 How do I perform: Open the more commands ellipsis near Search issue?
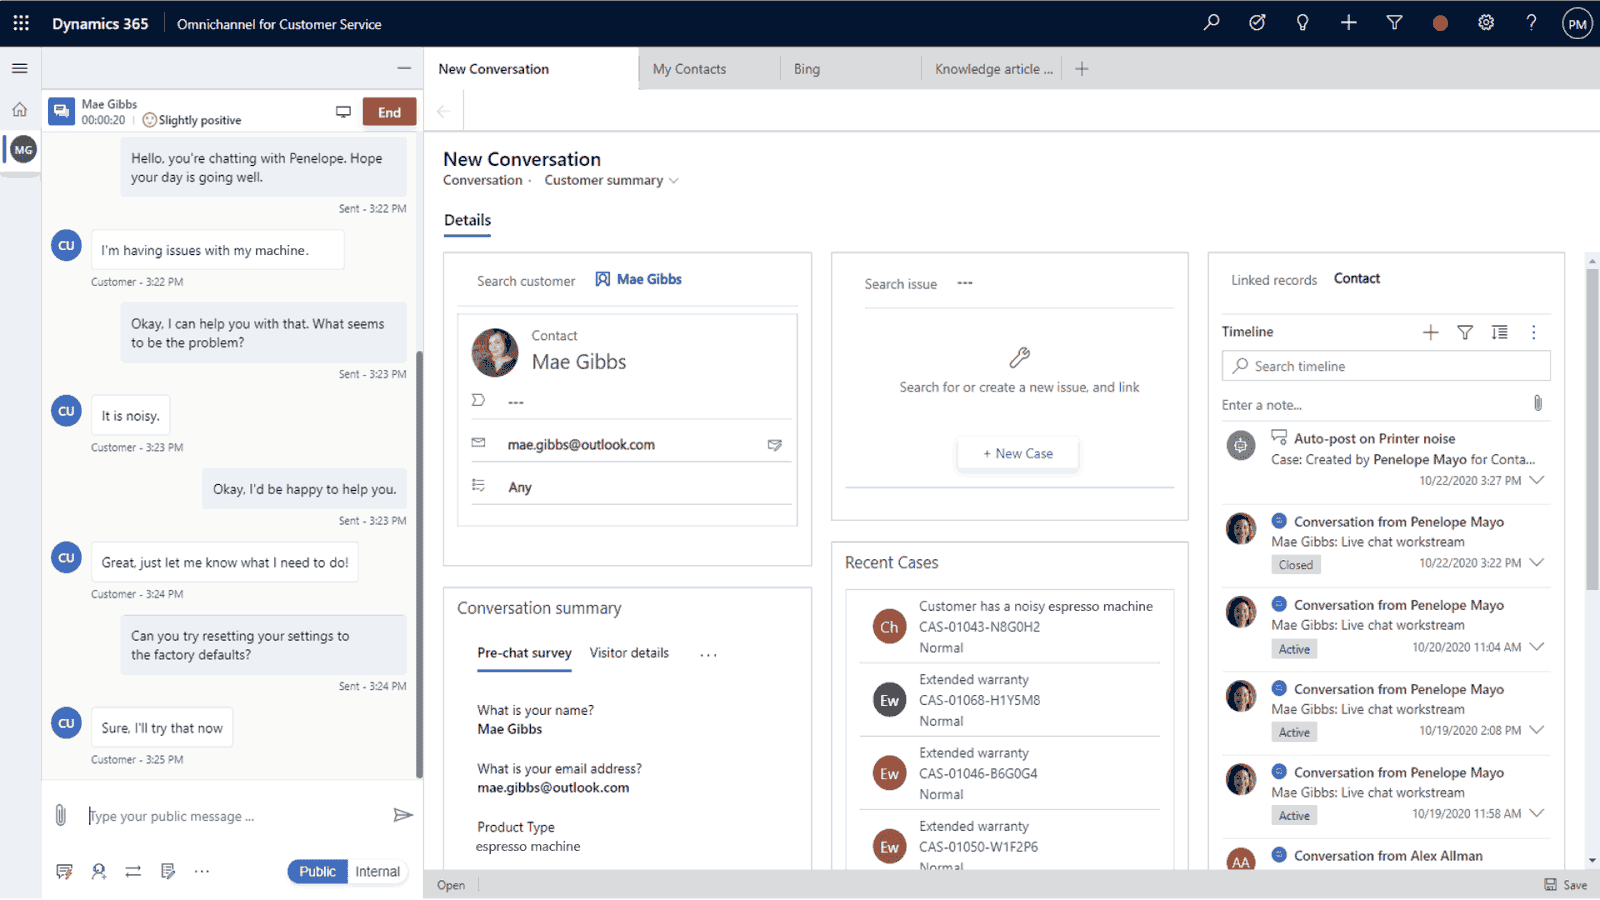[x=965, y=284]
